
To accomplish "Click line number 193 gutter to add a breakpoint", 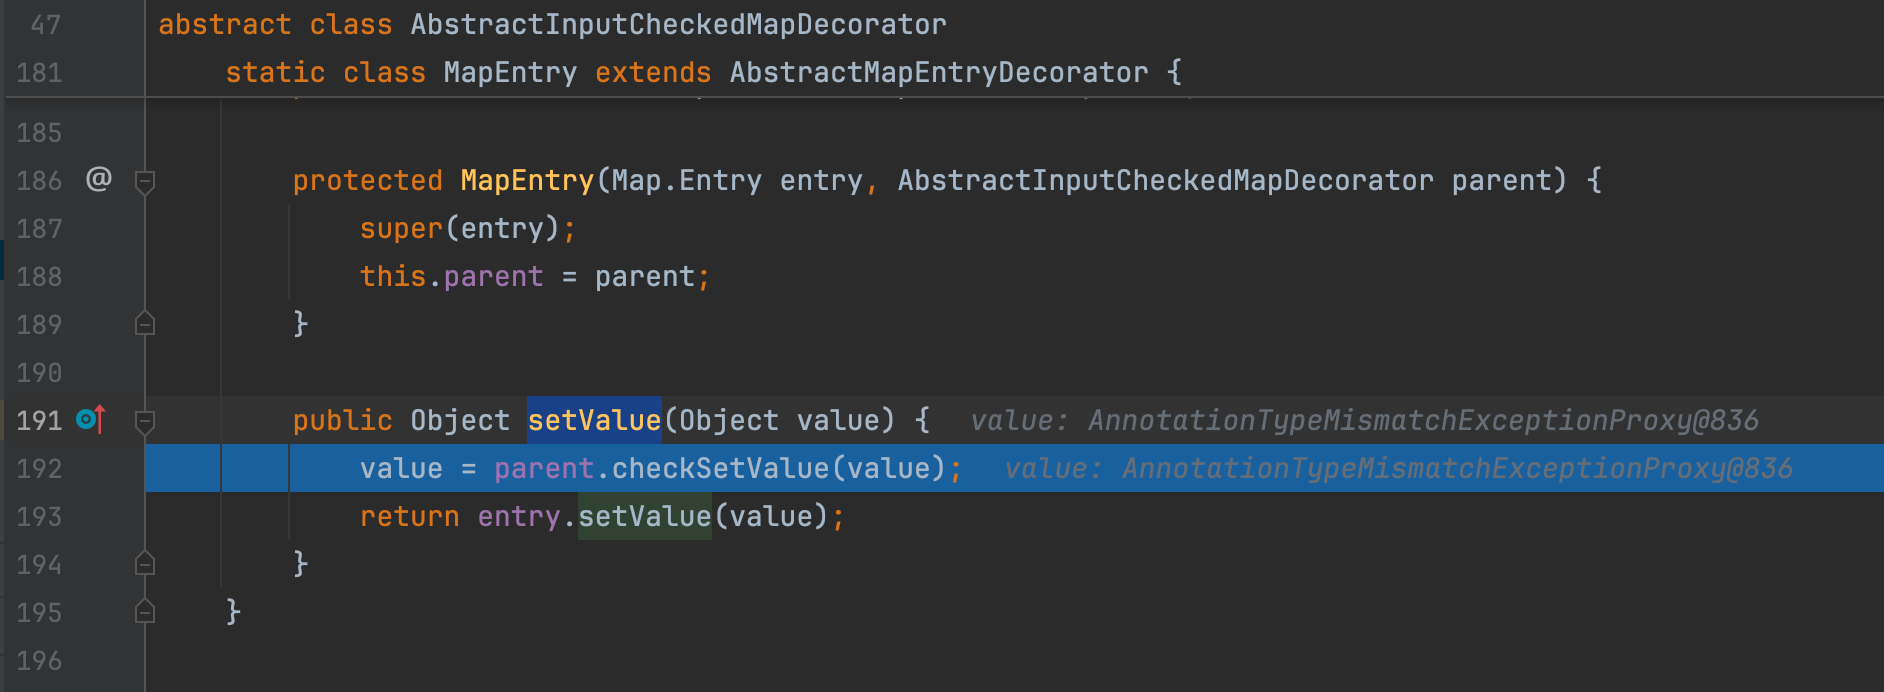I will point(40,516).
